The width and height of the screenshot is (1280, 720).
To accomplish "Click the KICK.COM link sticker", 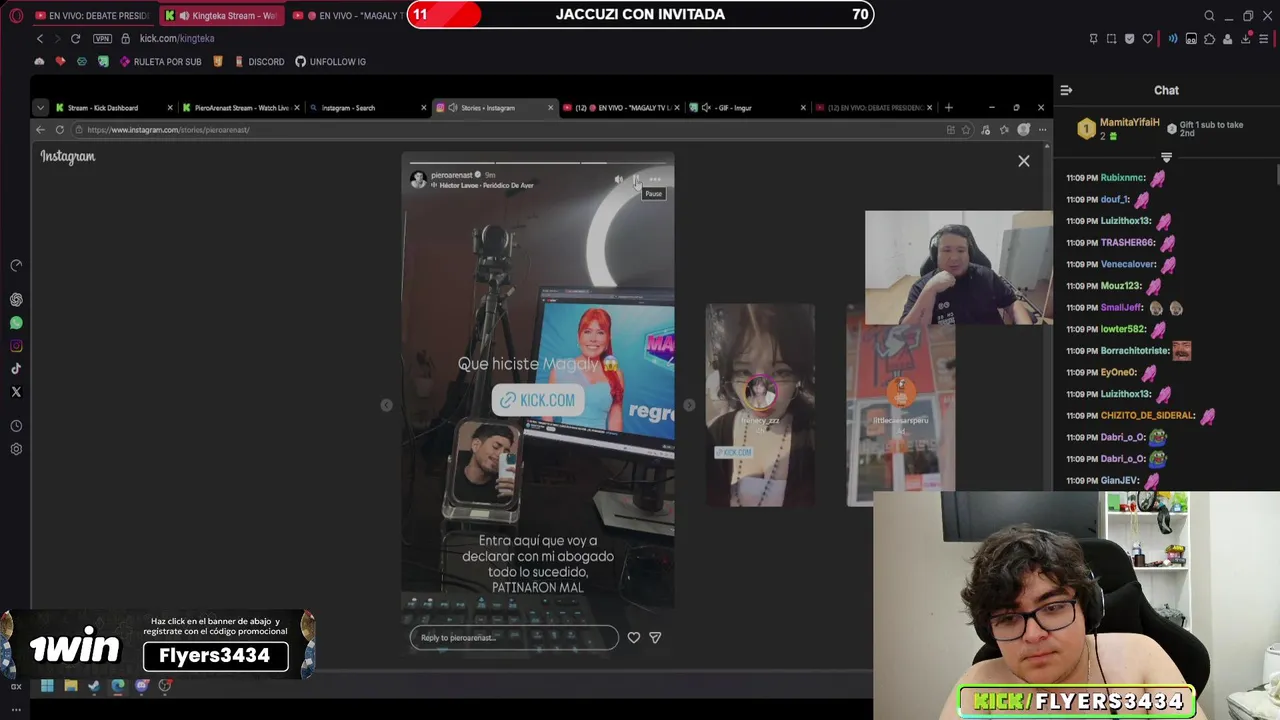I will [x=538, y=400].
